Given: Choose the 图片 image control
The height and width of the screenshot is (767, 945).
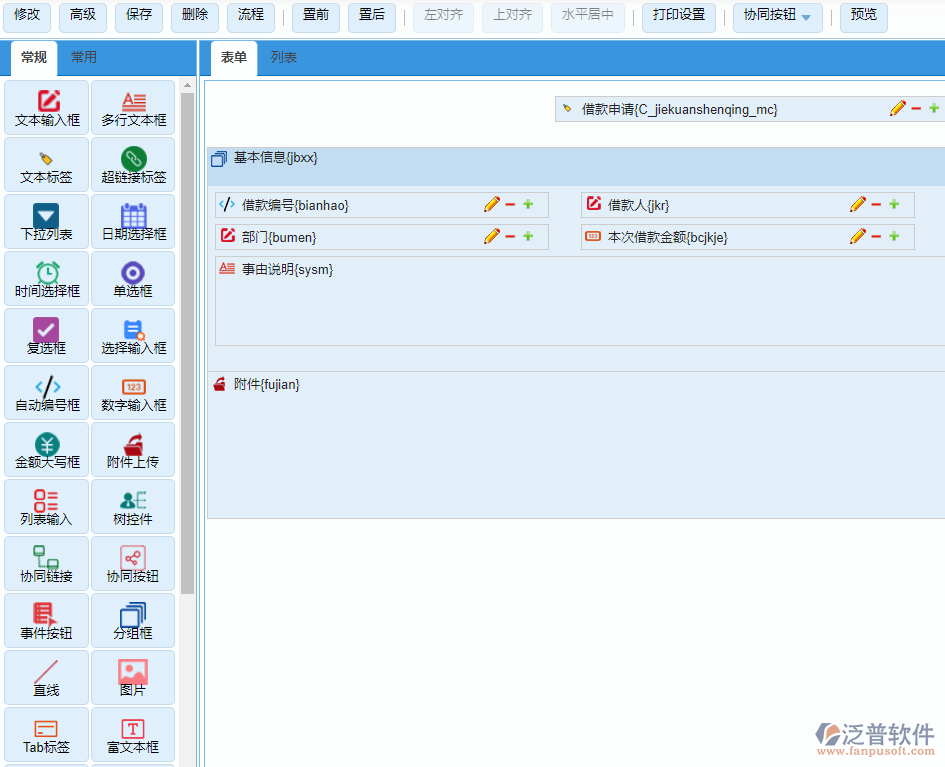Looking at the screenshot, I should [133, 678].
